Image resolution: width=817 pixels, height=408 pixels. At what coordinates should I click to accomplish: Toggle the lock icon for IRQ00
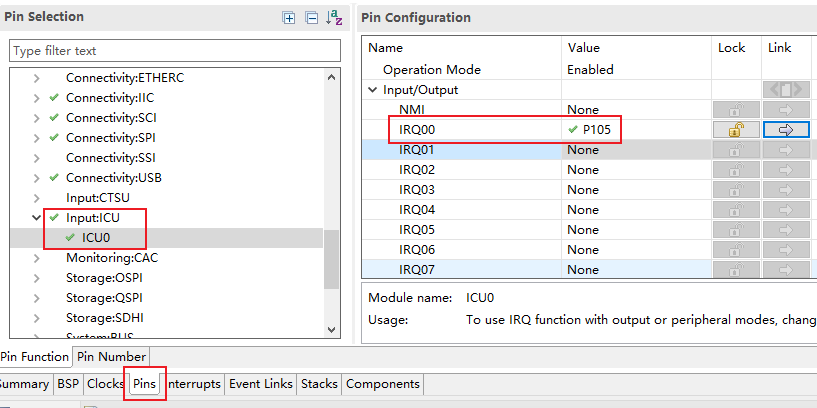pos(735,130)
